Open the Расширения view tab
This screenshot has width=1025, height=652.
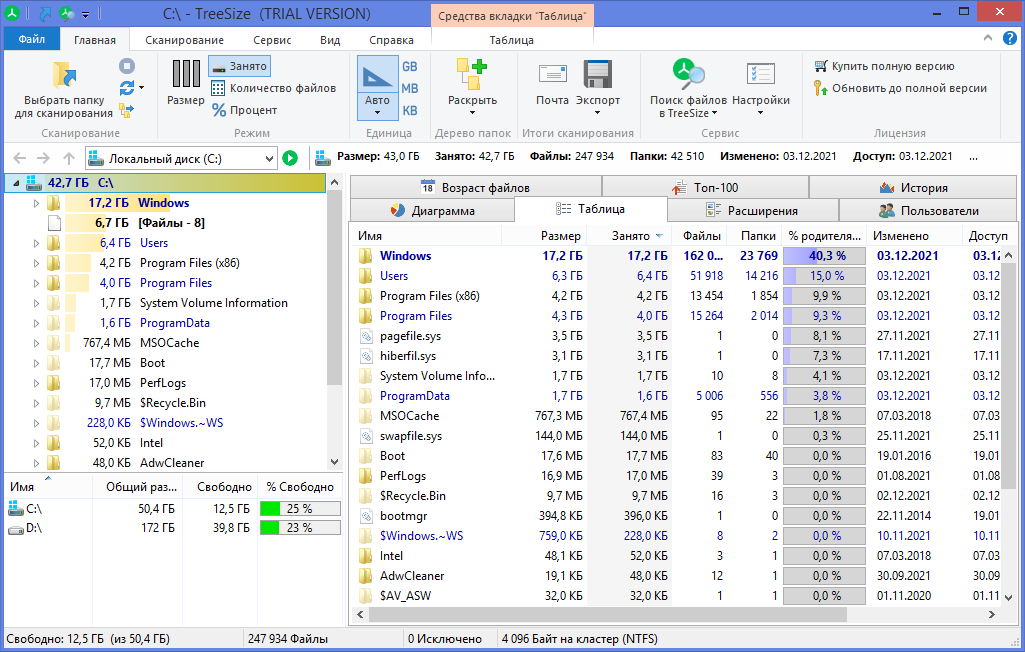752,211
